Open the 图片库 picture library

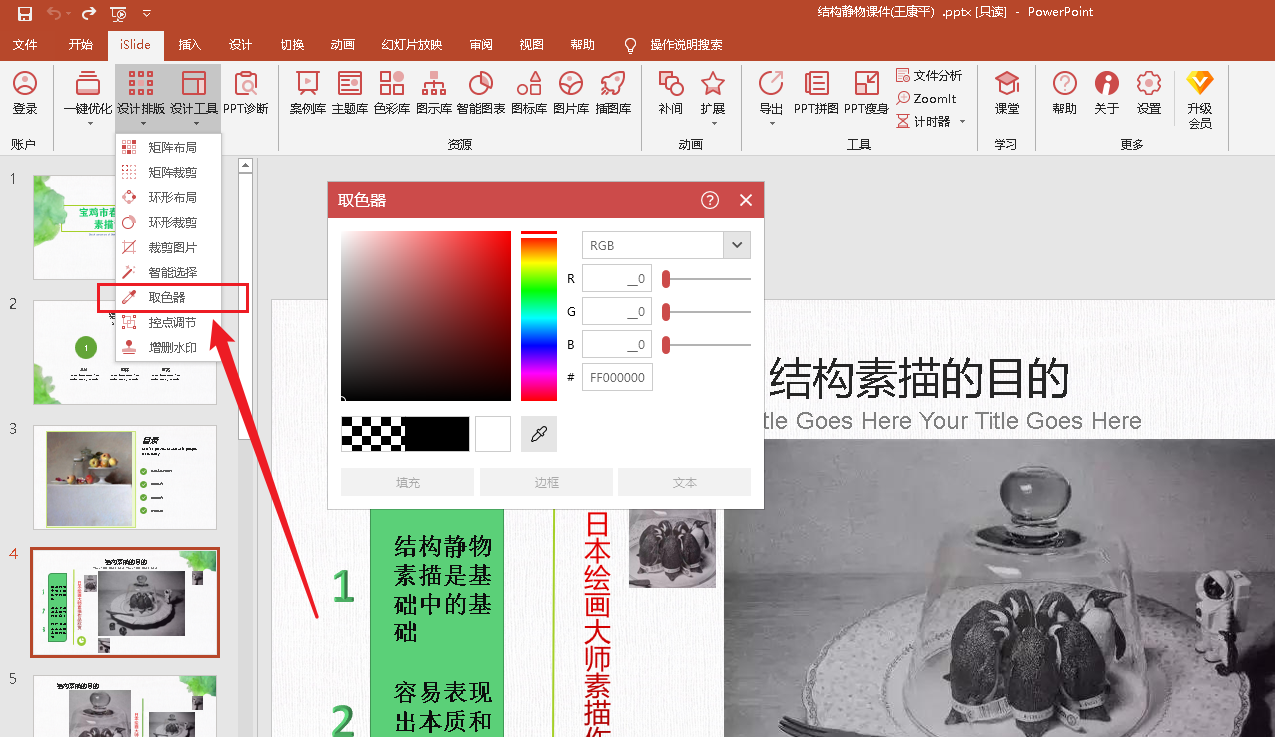571,93
